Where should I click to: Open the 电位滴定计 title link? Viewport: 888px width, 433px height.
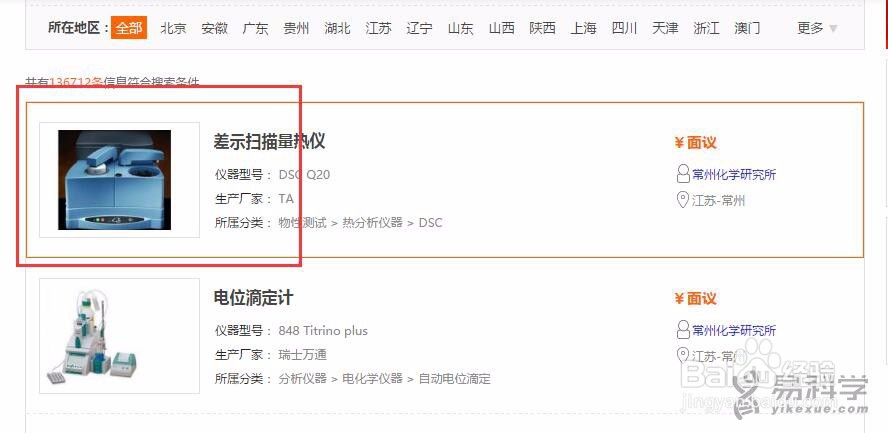[x=253, y=298]
